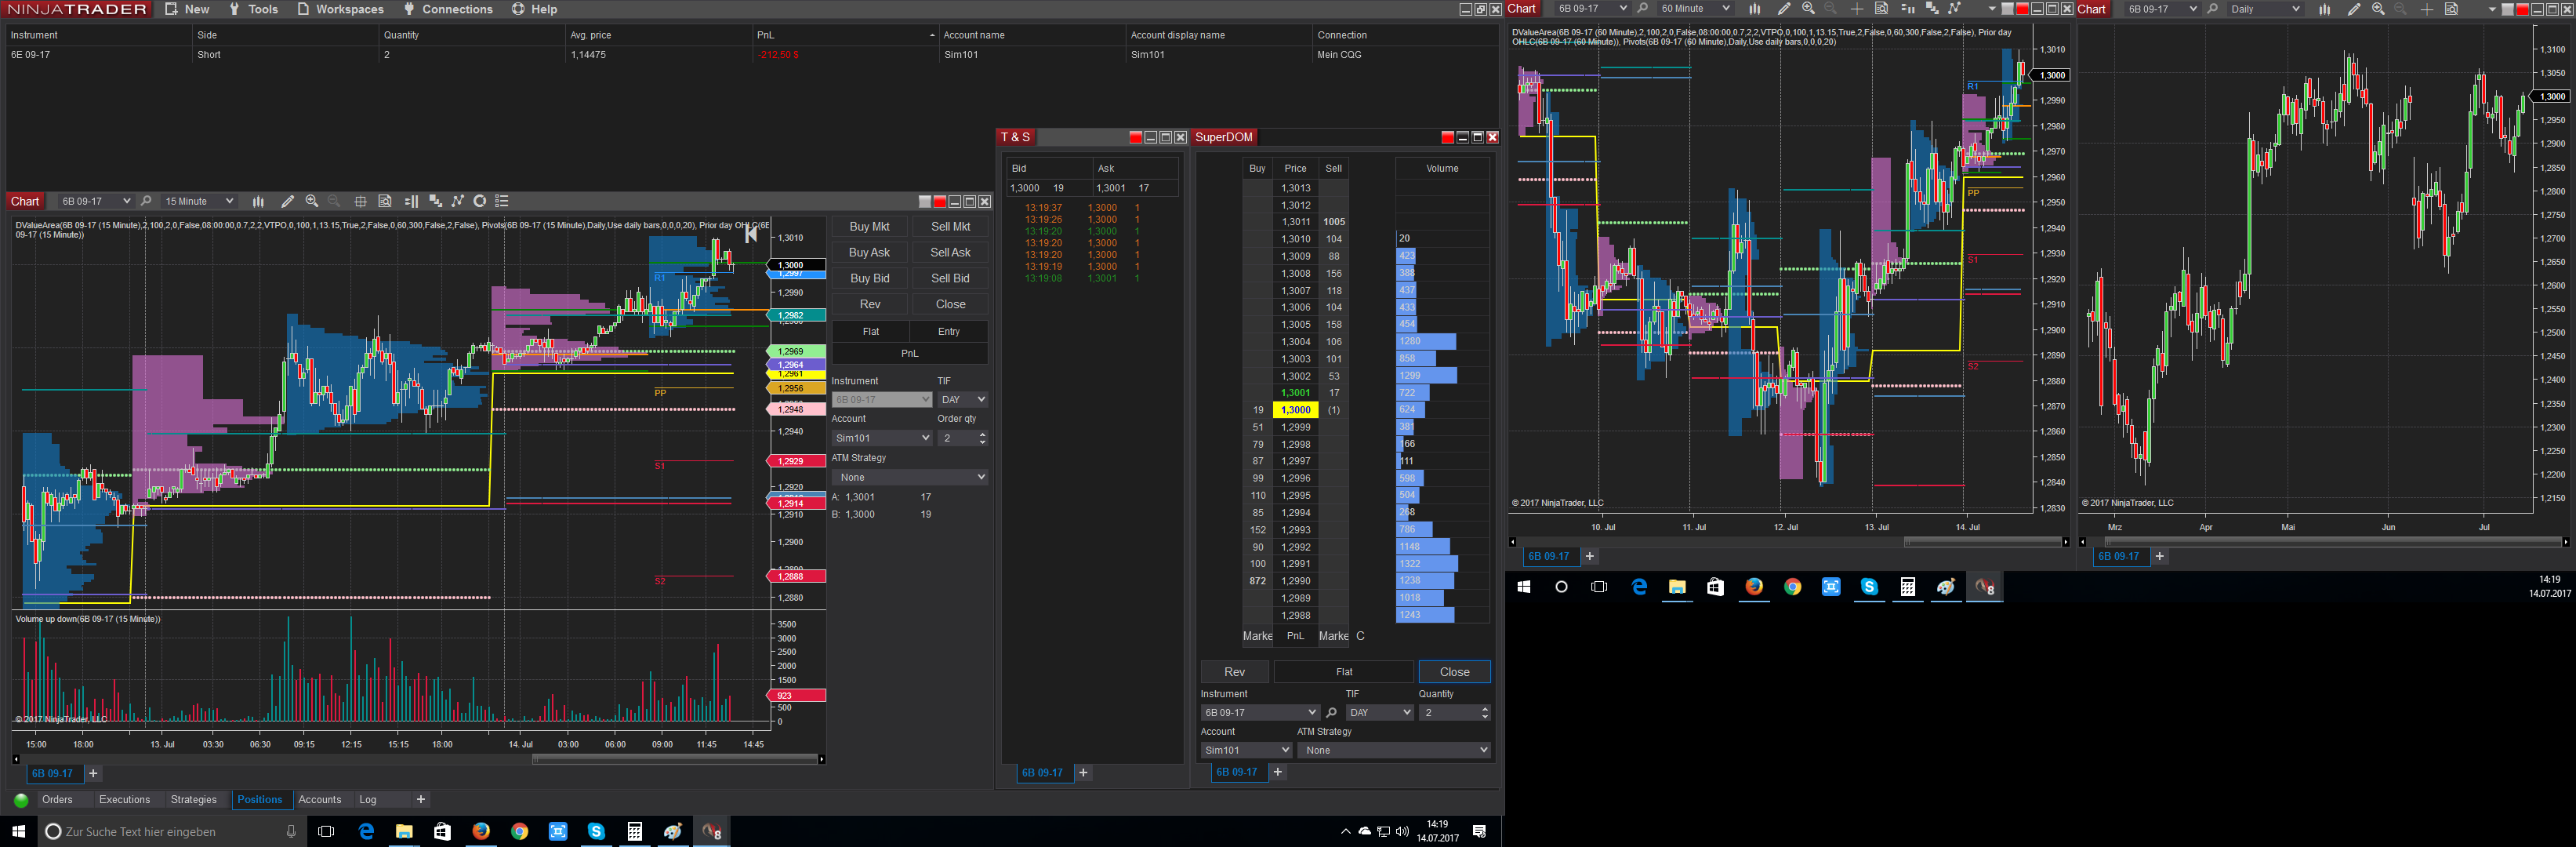2576x847 pixels.
Task: Open bar type selector in 15 Minute chart toolbar
Action: pyautogui.click(x=258, y=201)
